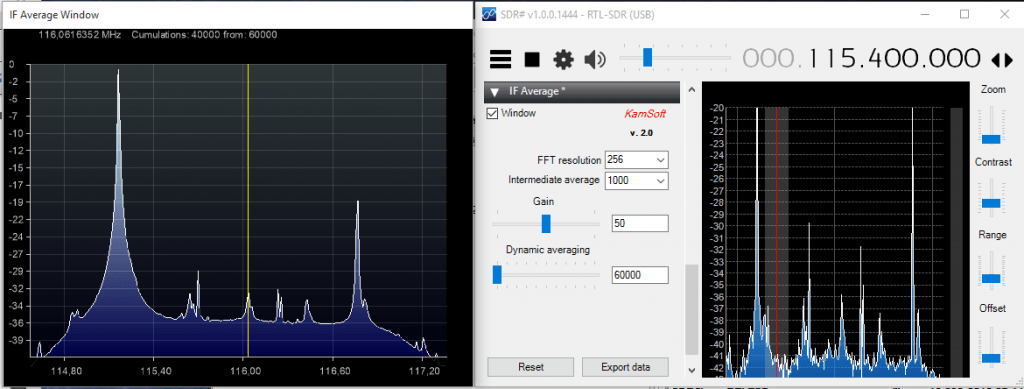Stop the radio with the square icon
Viewport: 1024px width, 389px height.
(532, 59)
